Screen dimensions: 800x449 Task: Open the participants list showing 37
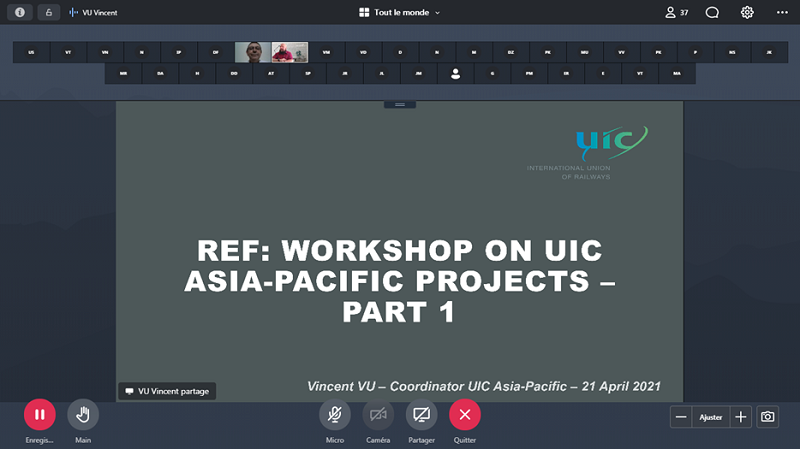[677, 12]
